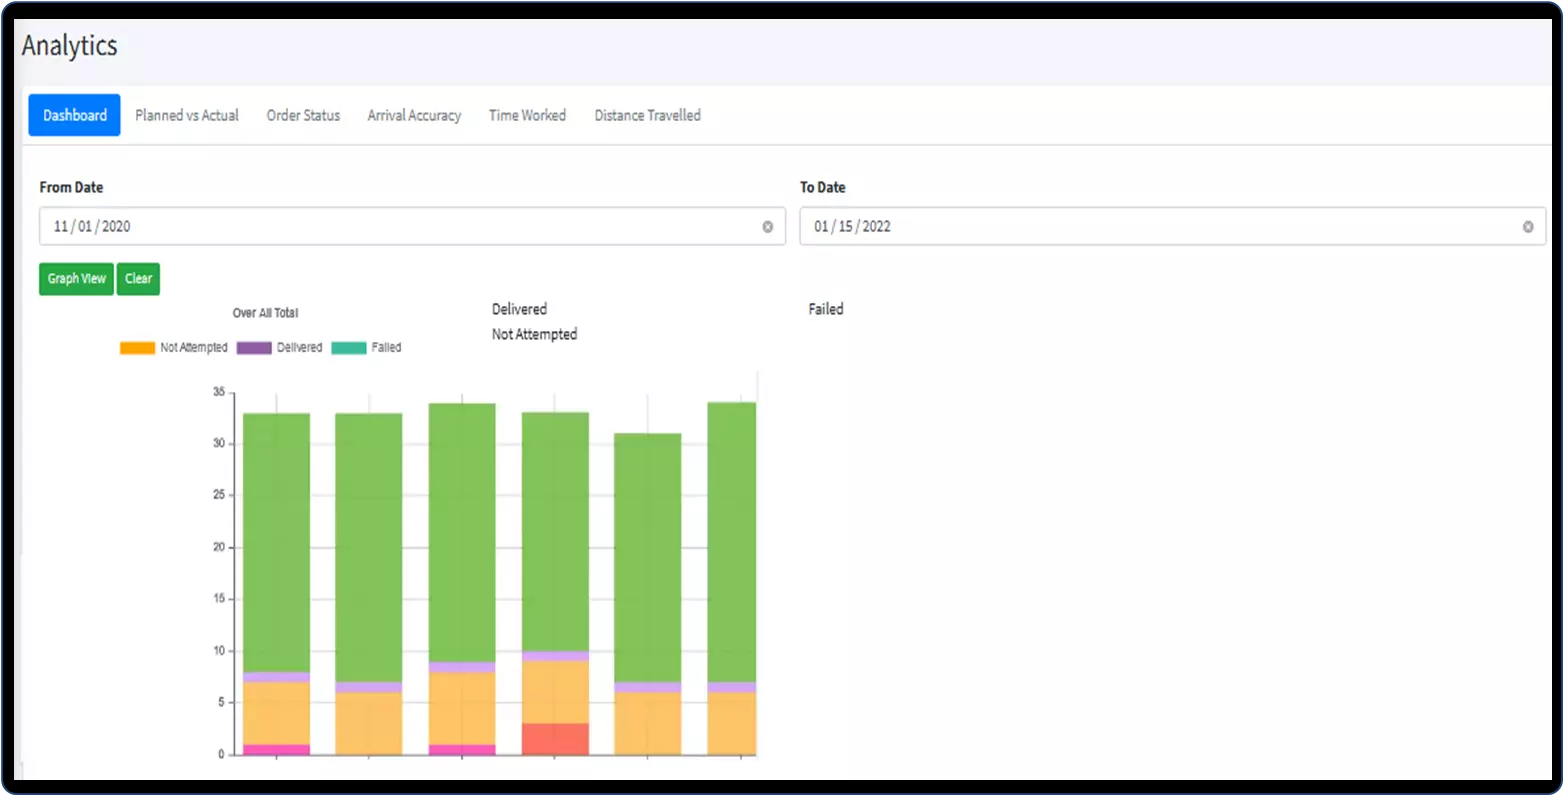
Task: Click the To Date input field
Action: coord(1172,226)
